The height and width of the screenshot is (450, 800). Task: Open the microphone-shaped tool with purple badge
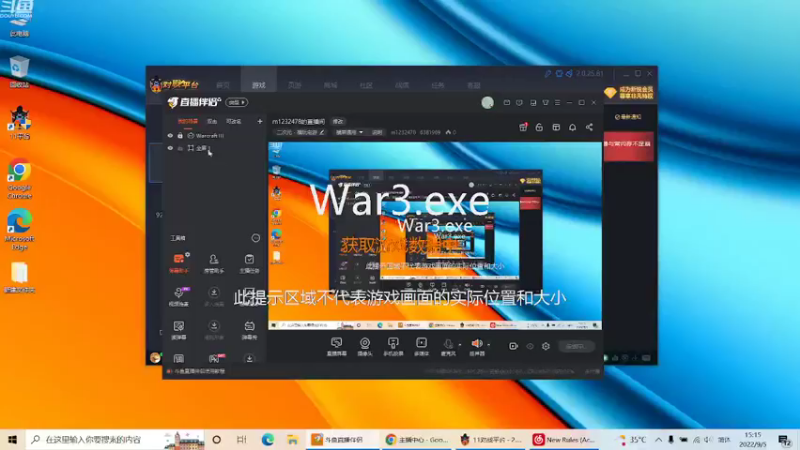click(x=179, y=296)
